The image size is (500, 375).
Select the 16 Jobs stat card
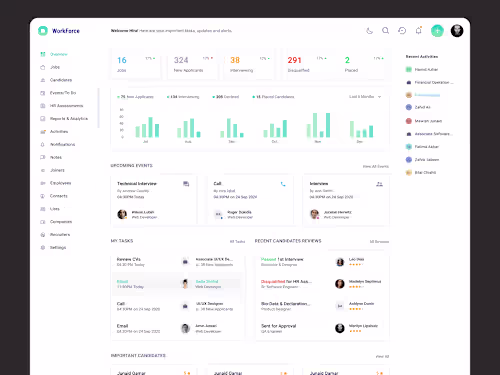[136, 64]
